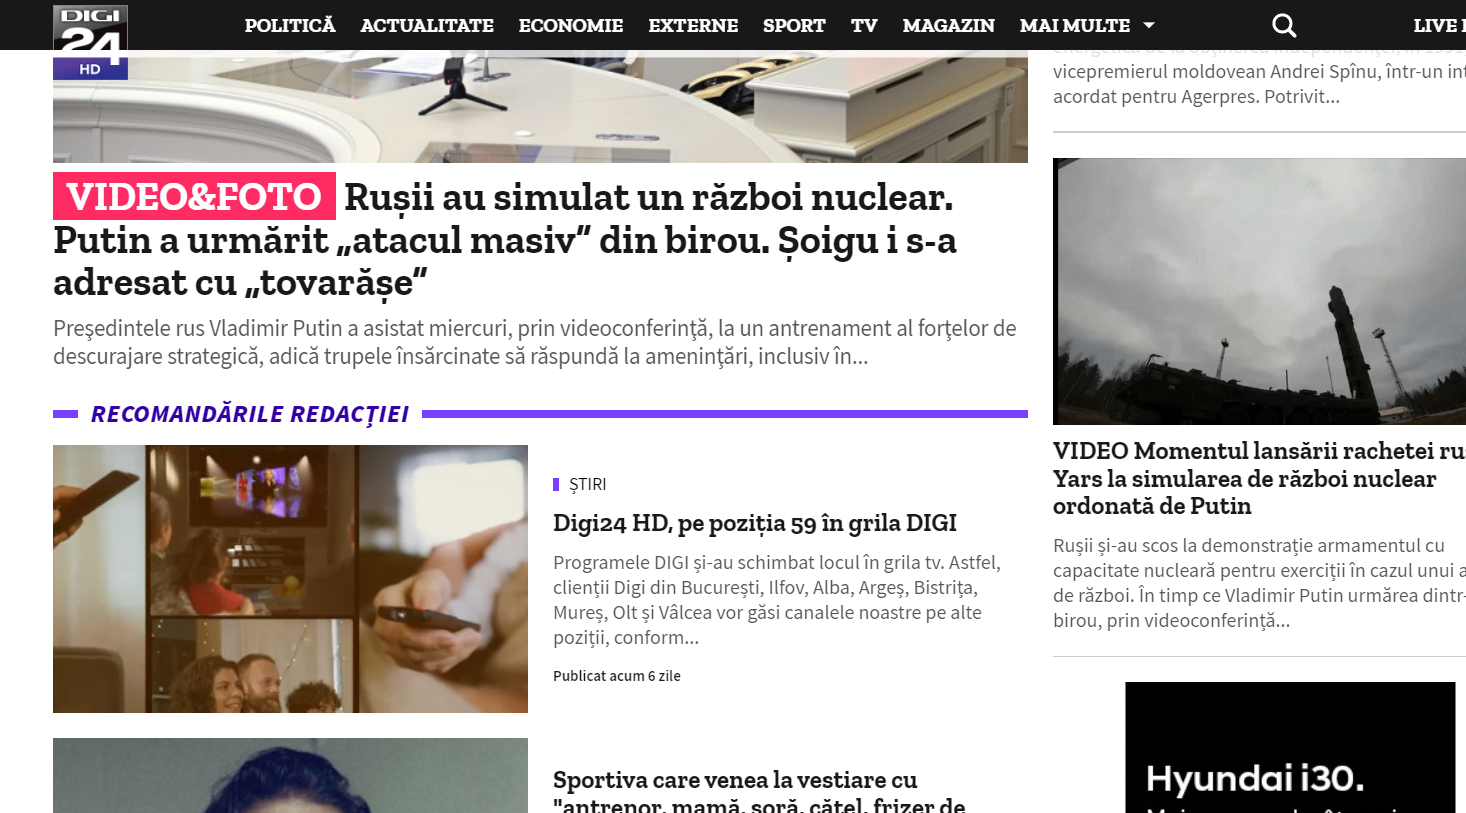Screen dimensions: 1466x813
Task: Expand the MAI MULTE dropdown arrow
Action: [1149, 25]
